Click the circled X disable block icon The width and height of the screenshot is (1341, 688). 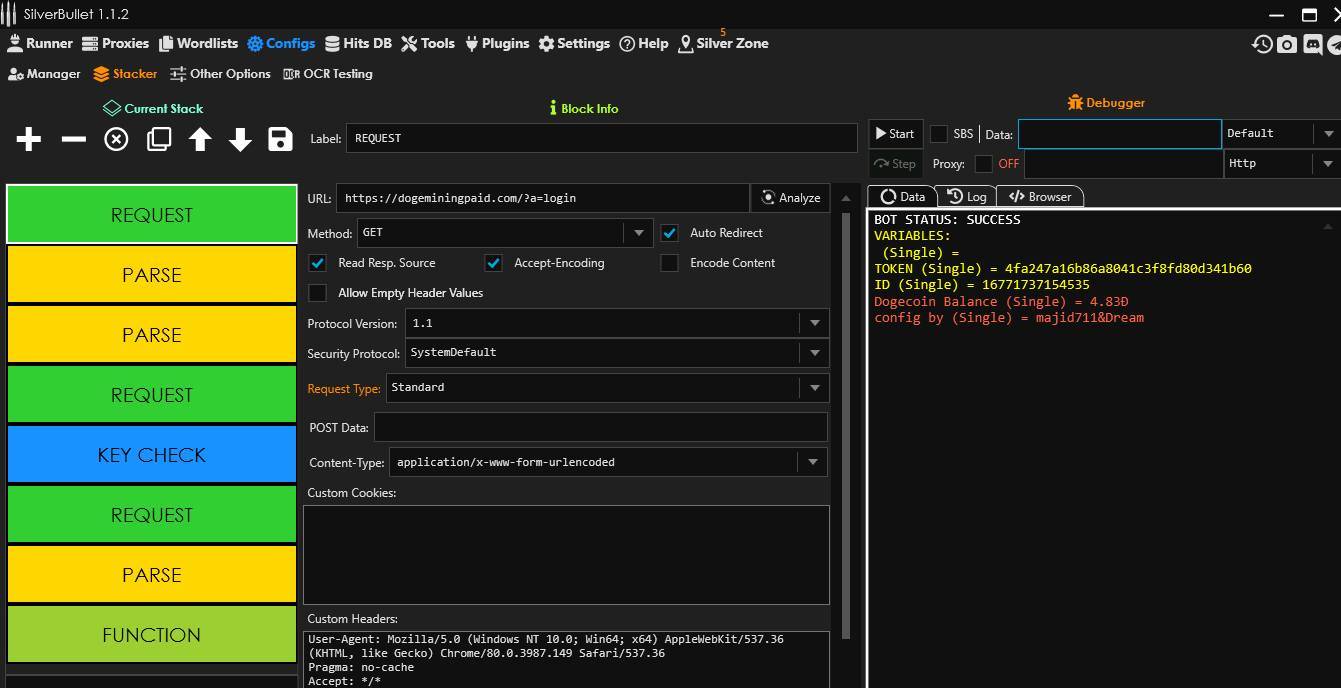coord(117,139)
